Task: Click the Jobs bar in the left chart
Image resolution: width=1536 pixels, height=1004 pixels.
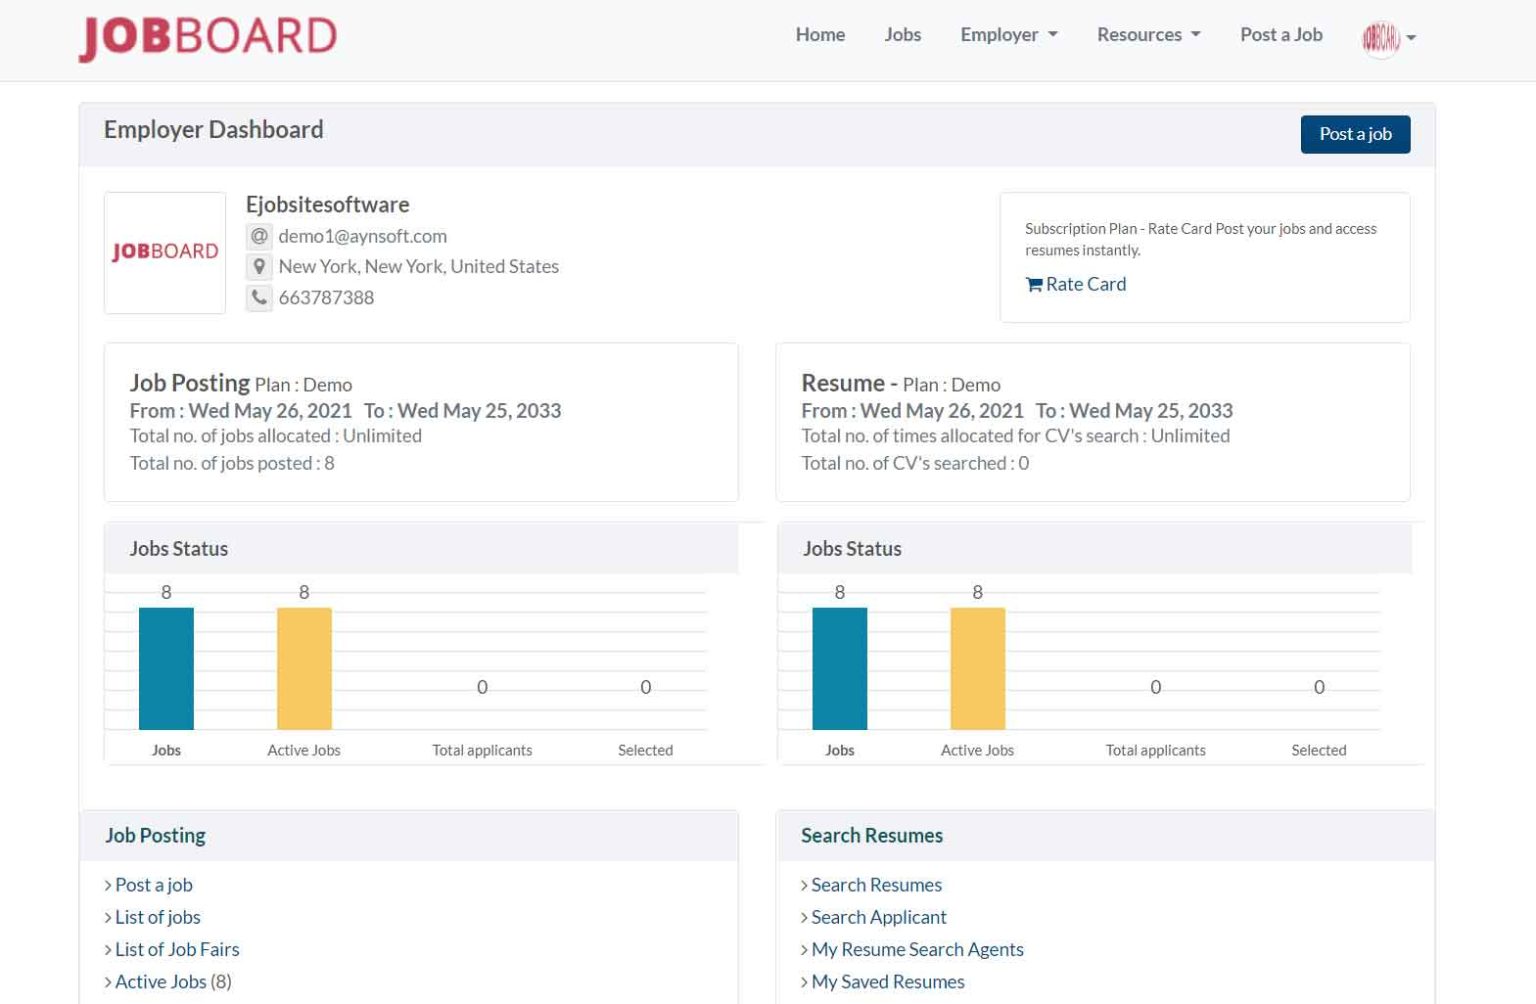Action: pyautogui.click(x=167, y=668)
